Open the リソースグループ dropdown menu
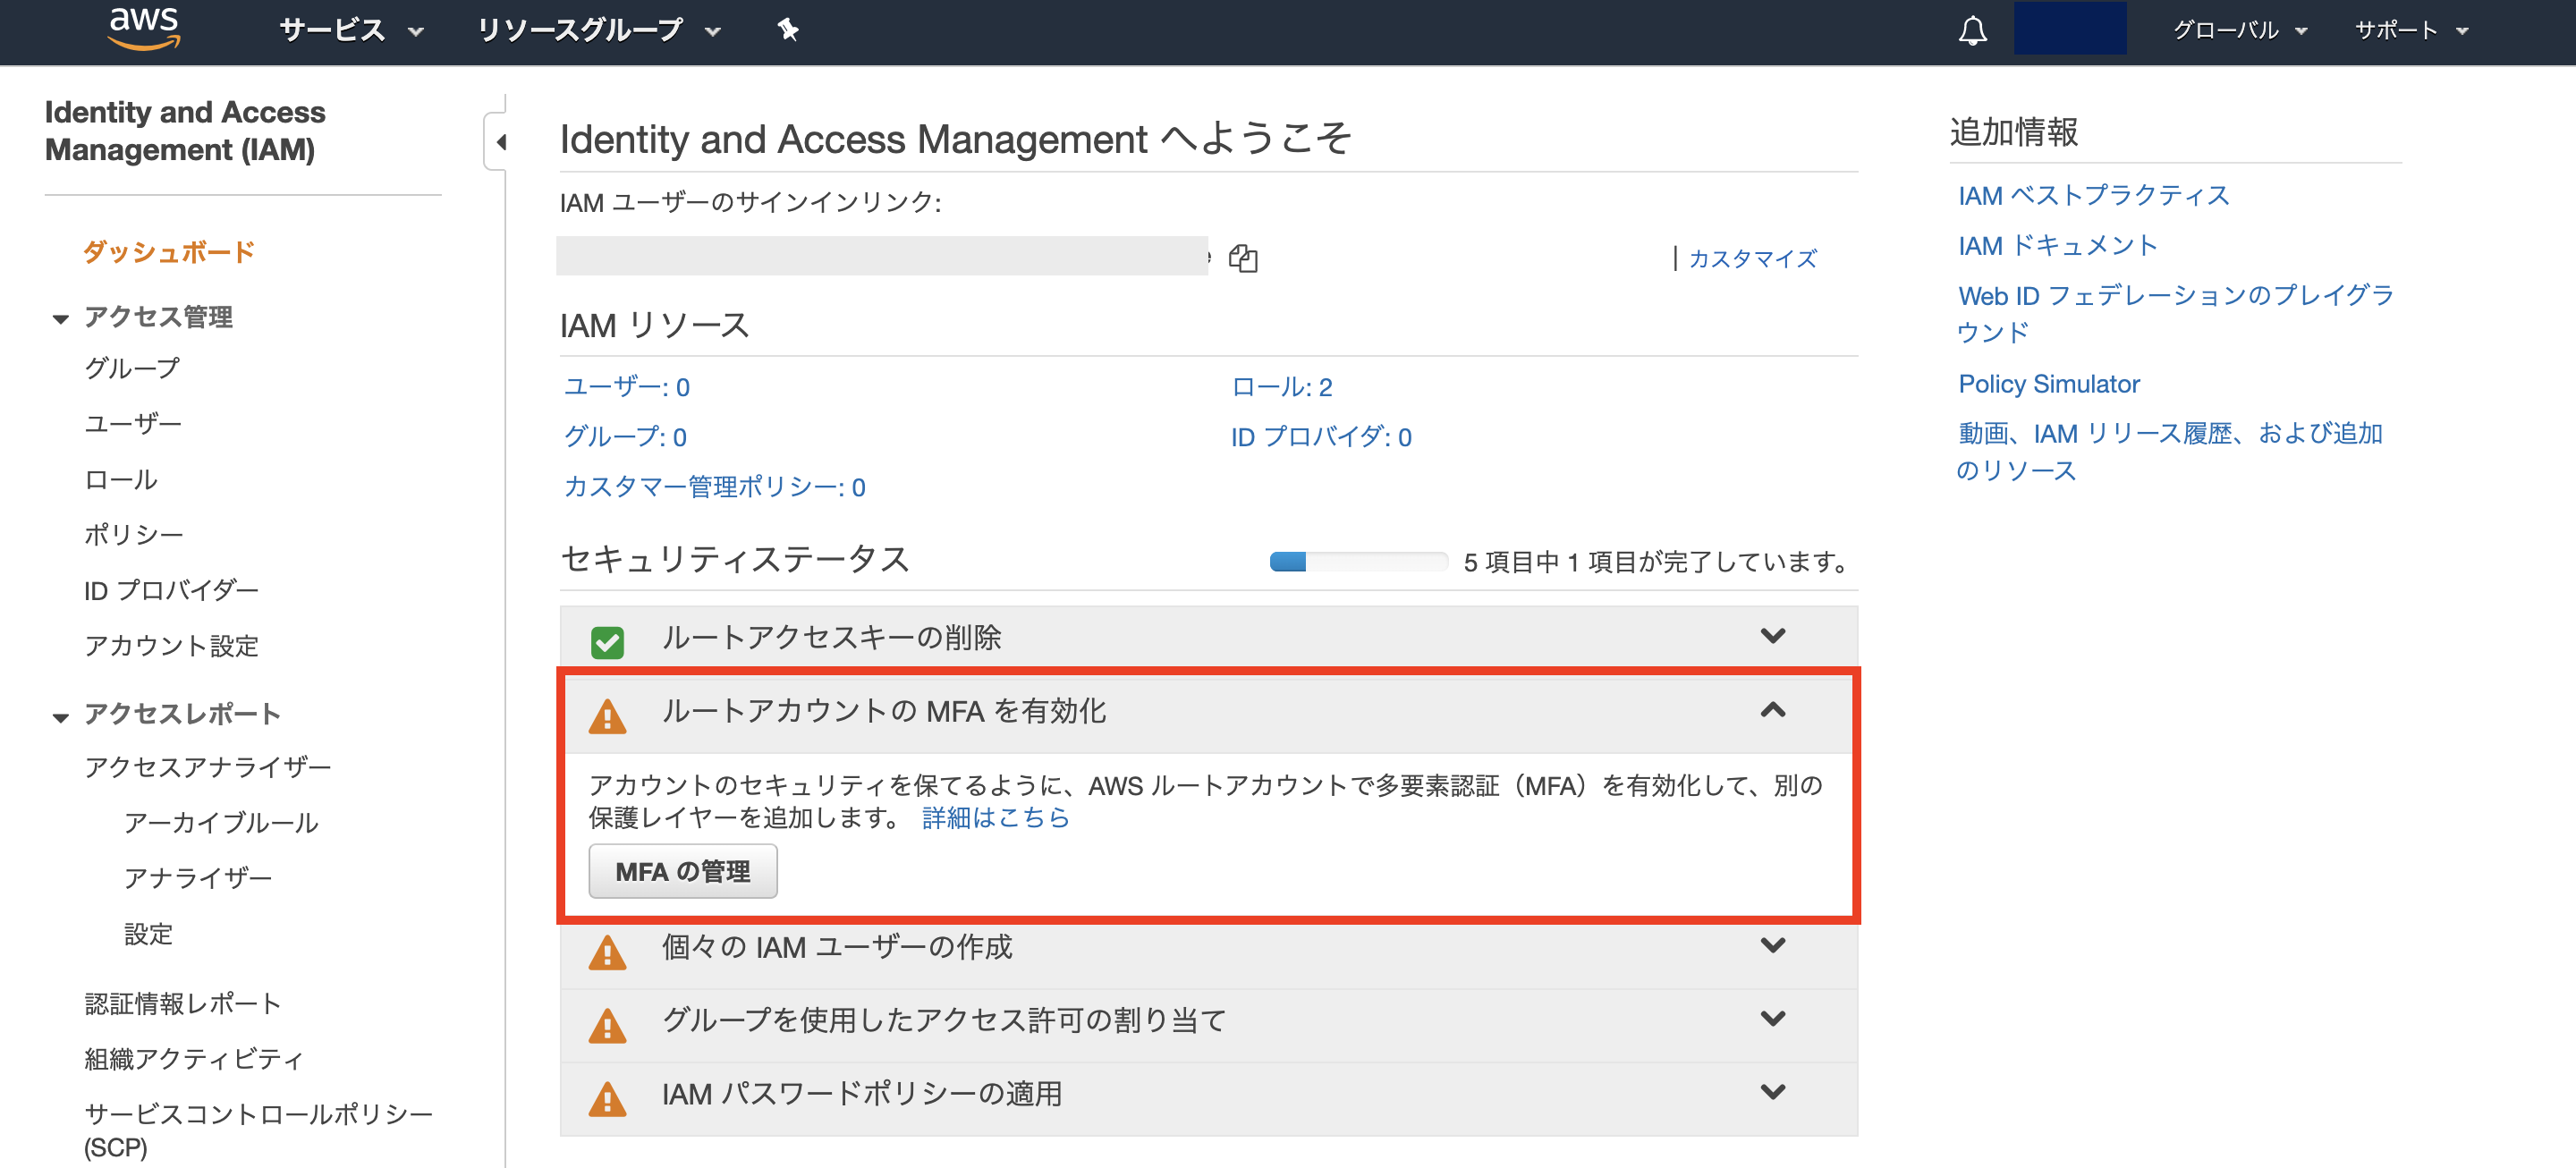The width and height of the screenshot is (2576, 1168). coord(599,30)
